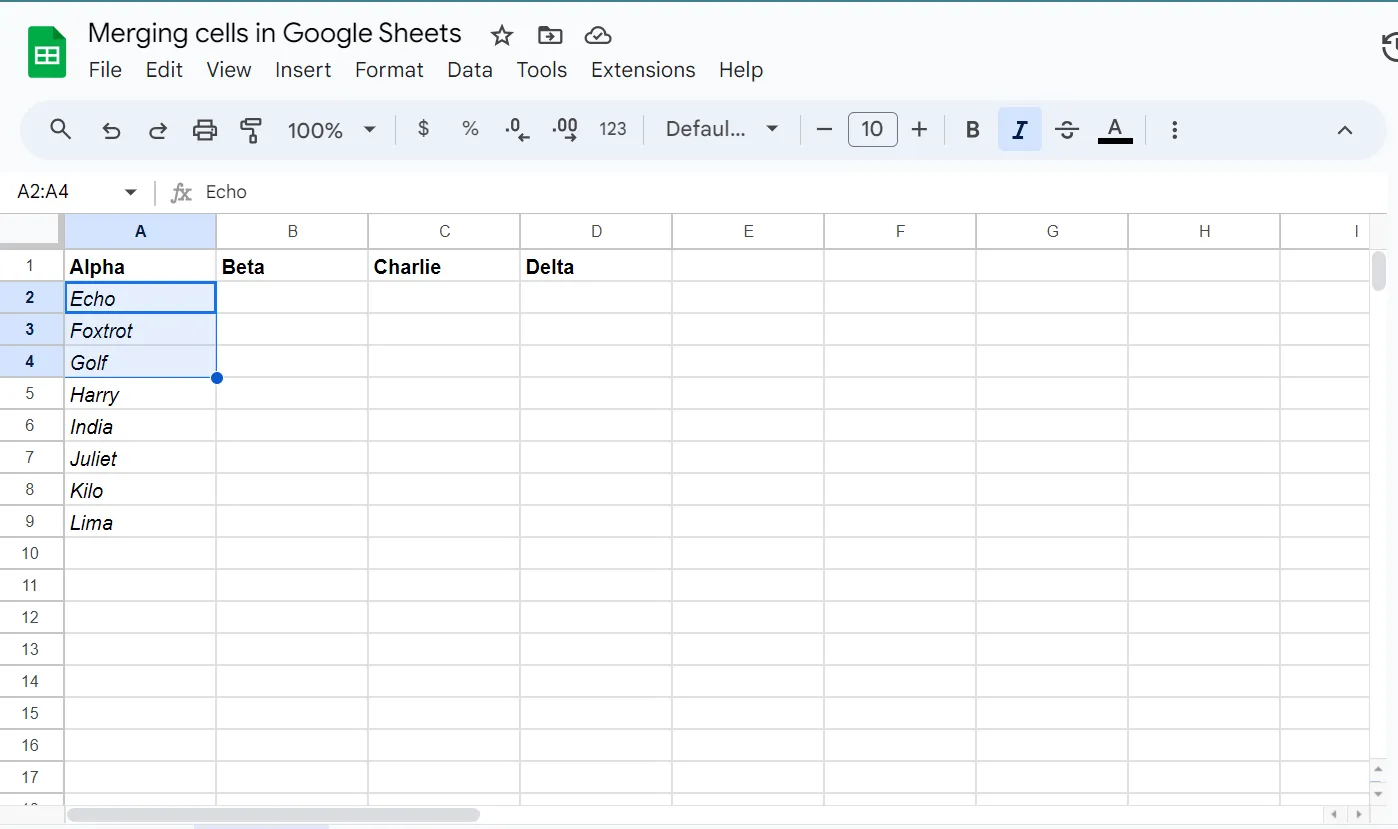
Task: Select the Harry cell
Action: (140, 394)
